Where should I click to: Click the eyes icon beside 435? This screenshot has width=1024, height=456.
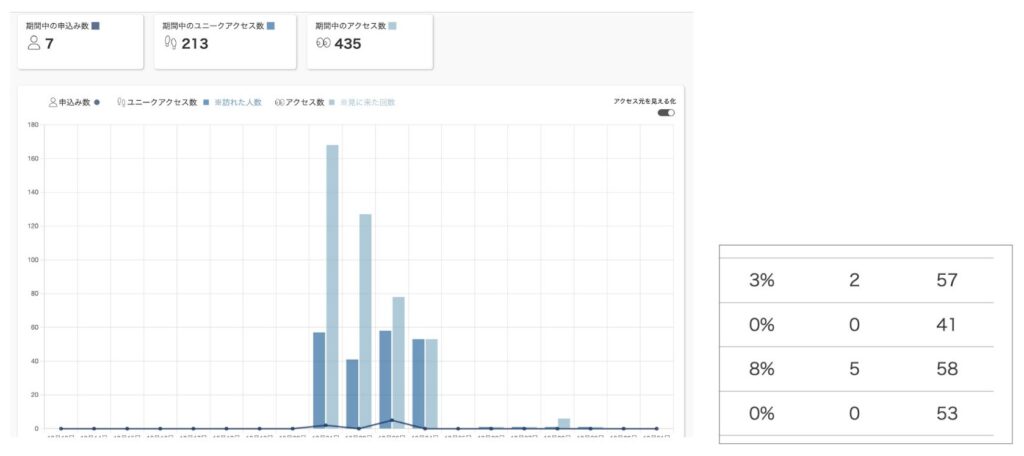tap(323, 44)
